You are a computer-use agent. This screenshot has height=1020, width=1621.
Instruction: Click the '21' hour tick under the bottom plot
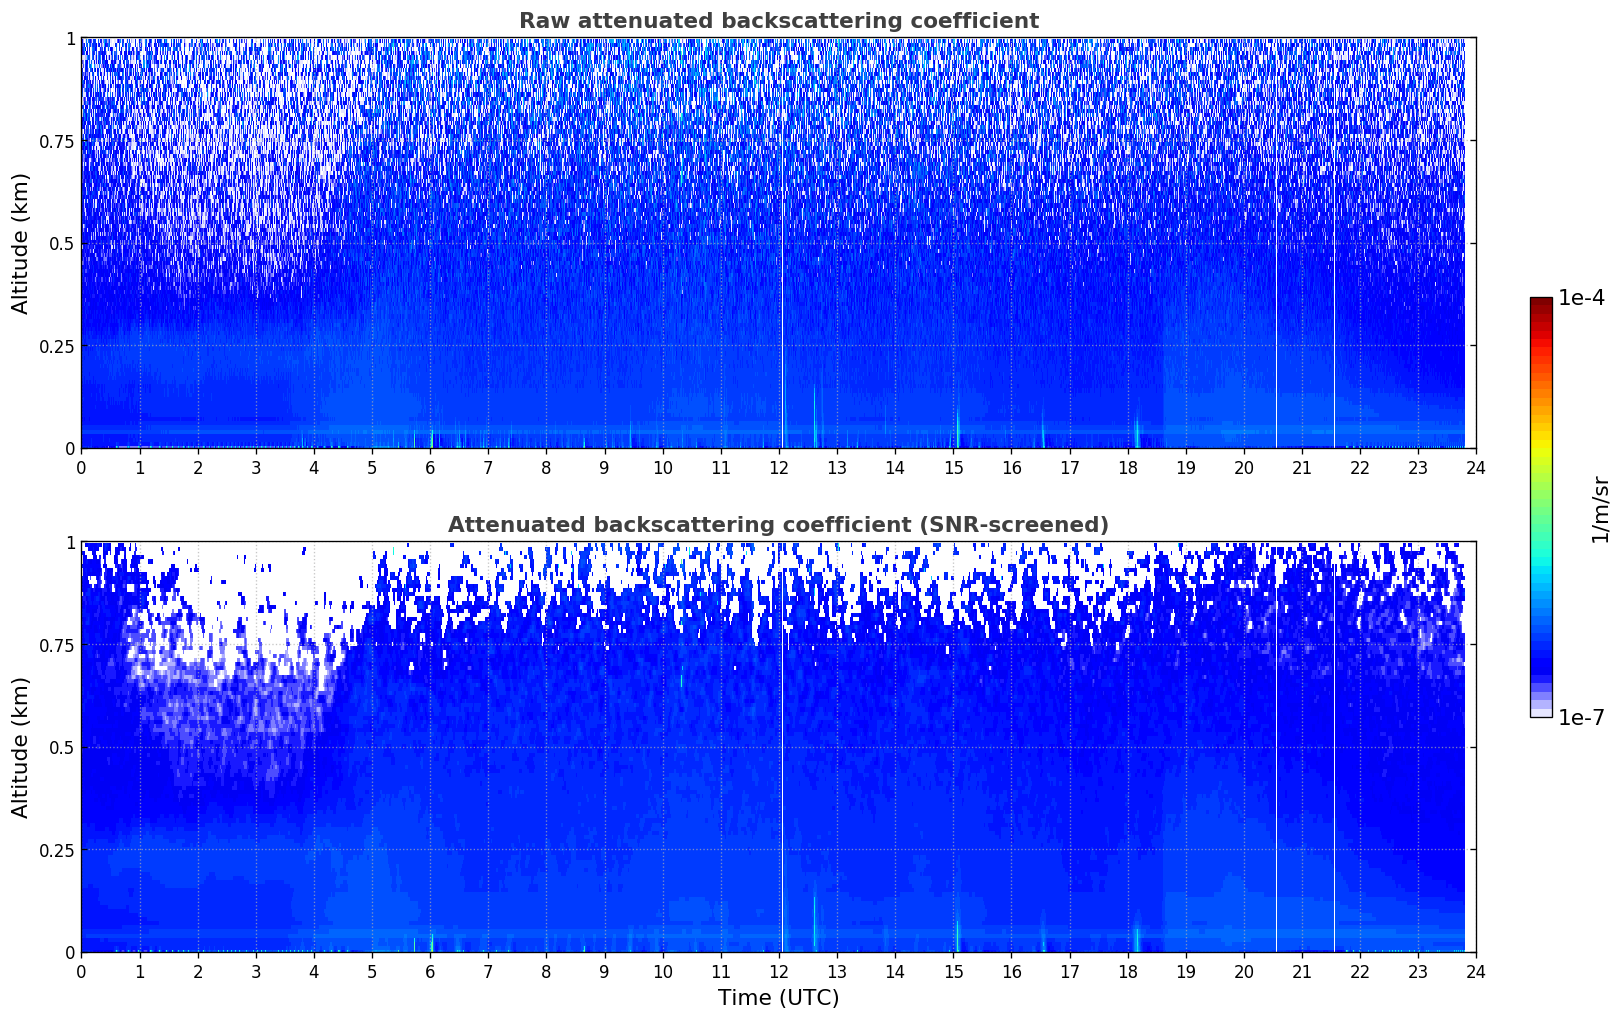coord(1302,972)
